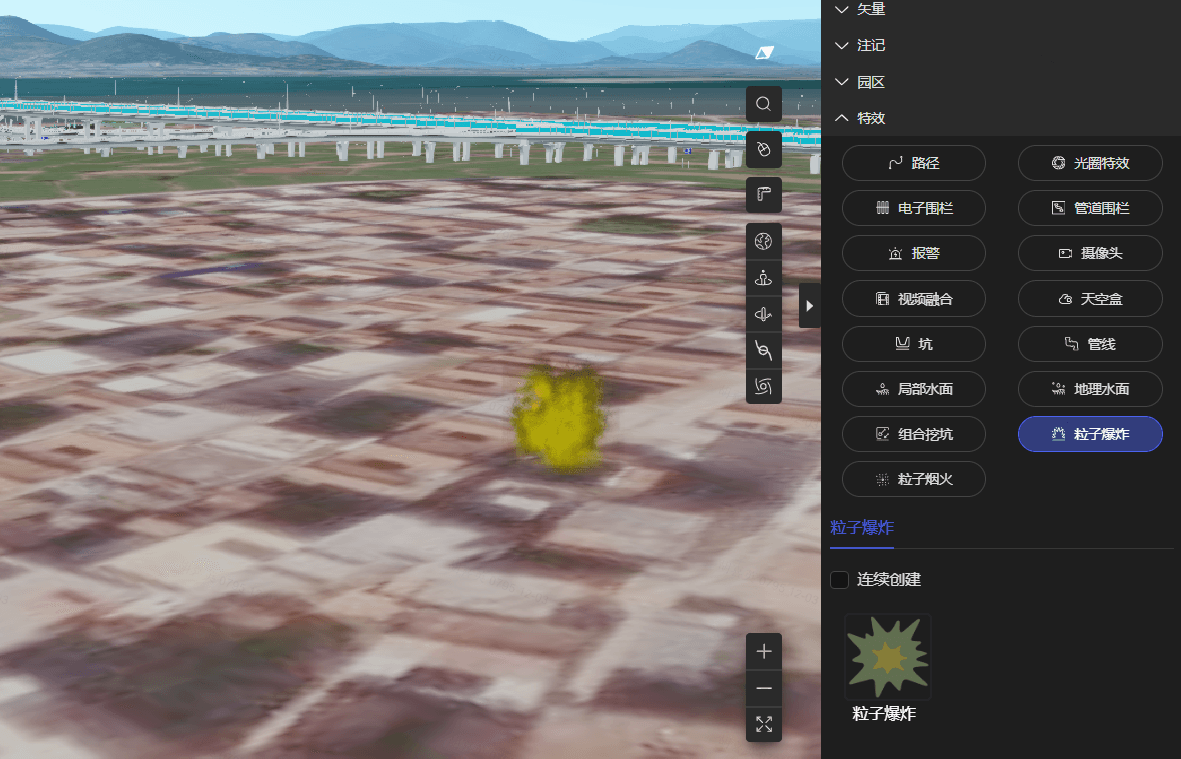Image resolution: width=1181 pixels, height=759 pixels.
Task: Zoom in with the plus icon
Action: click(x=764, y=652)
